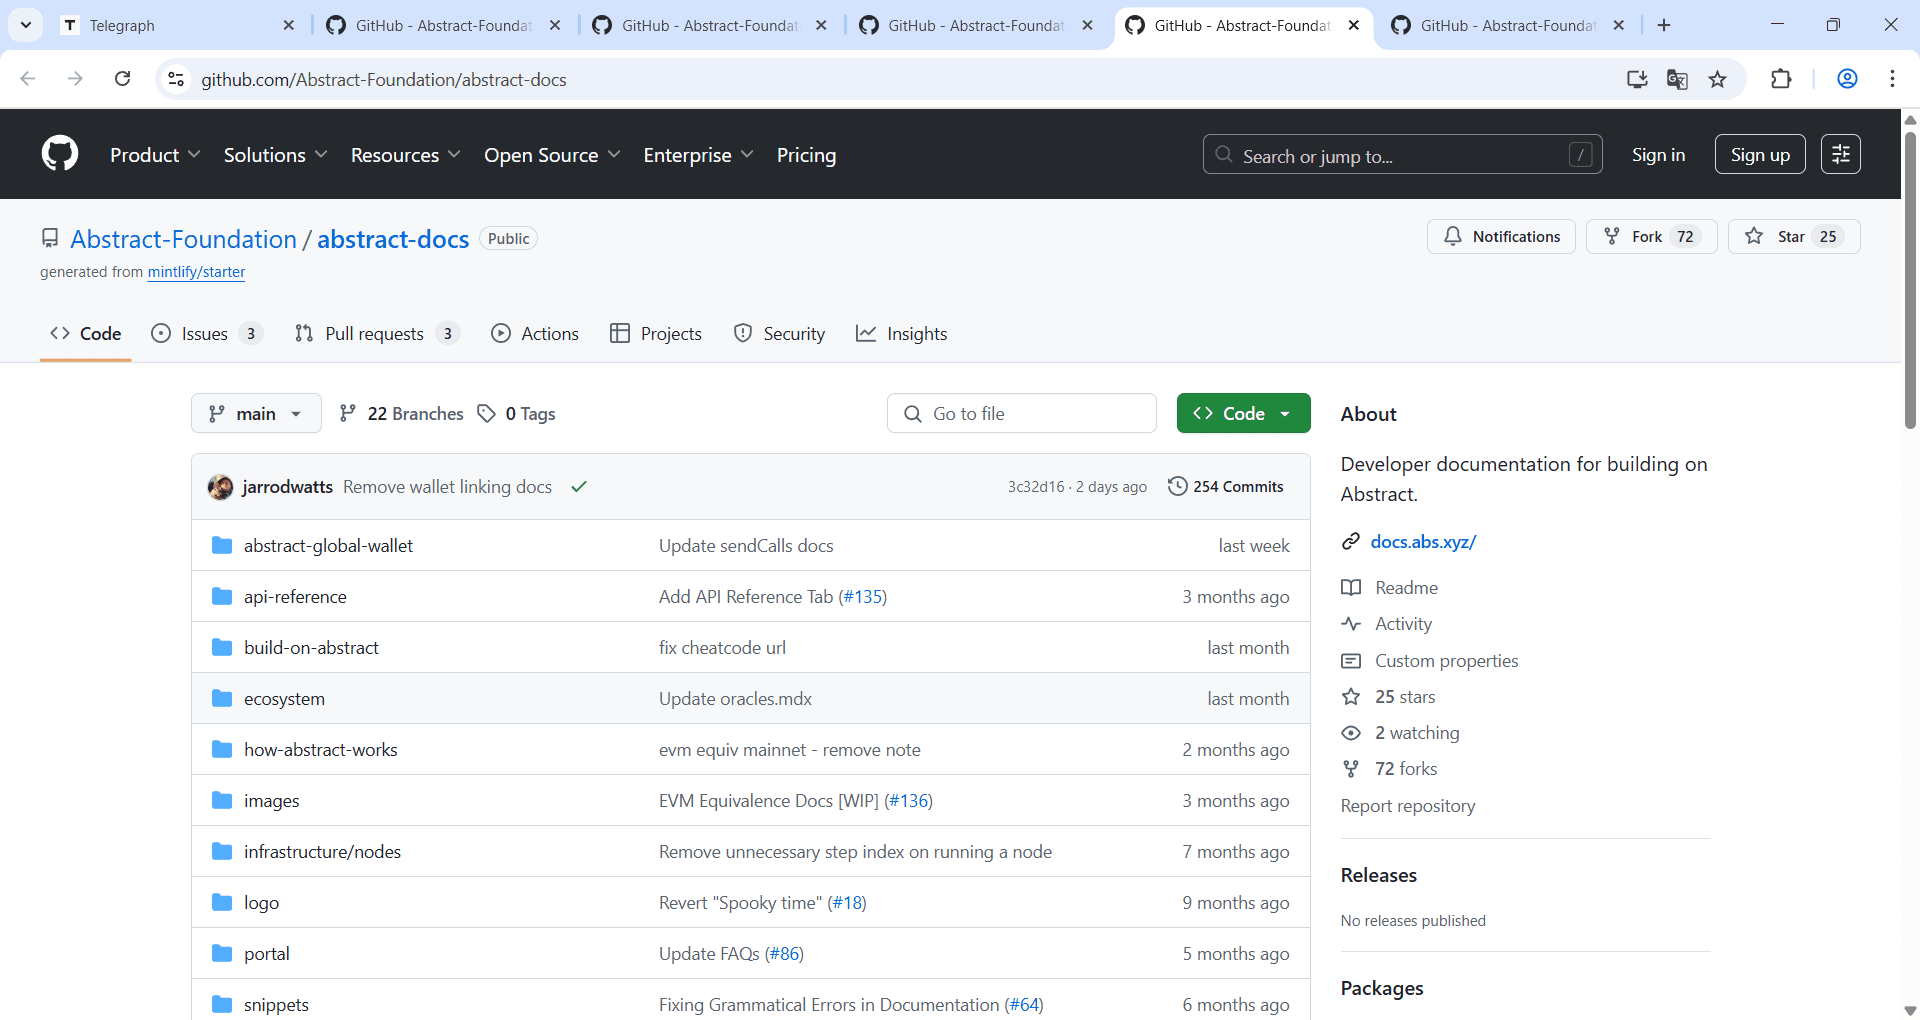Click the install app icon in the address bar

[x=1637, y=79]
